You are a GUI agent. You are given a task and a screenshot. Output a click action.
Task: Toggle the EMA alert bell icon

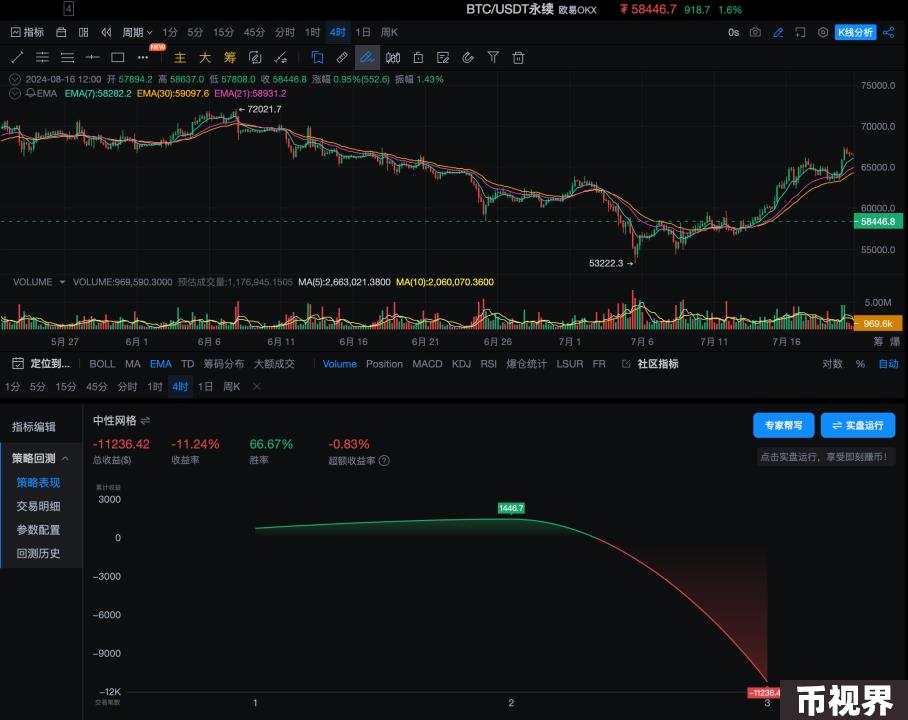click(30, 93)
